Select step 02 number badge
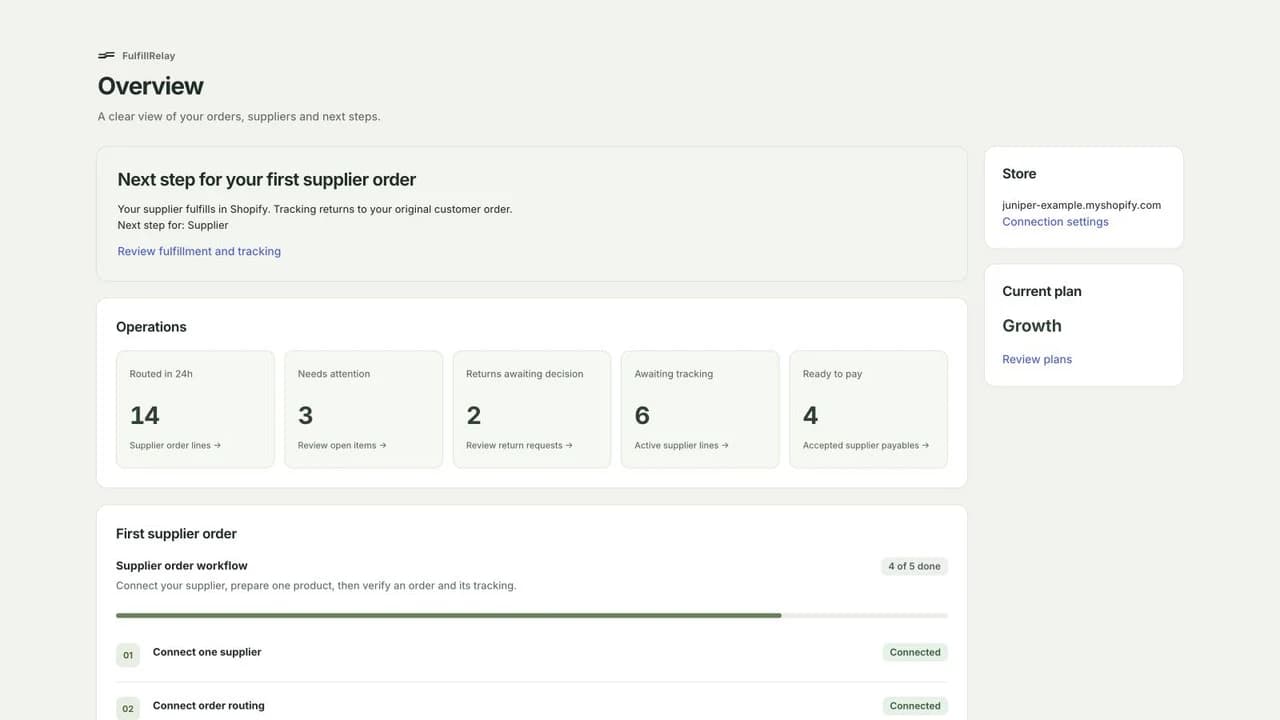 pyautogui.click(x=128, y=709)
